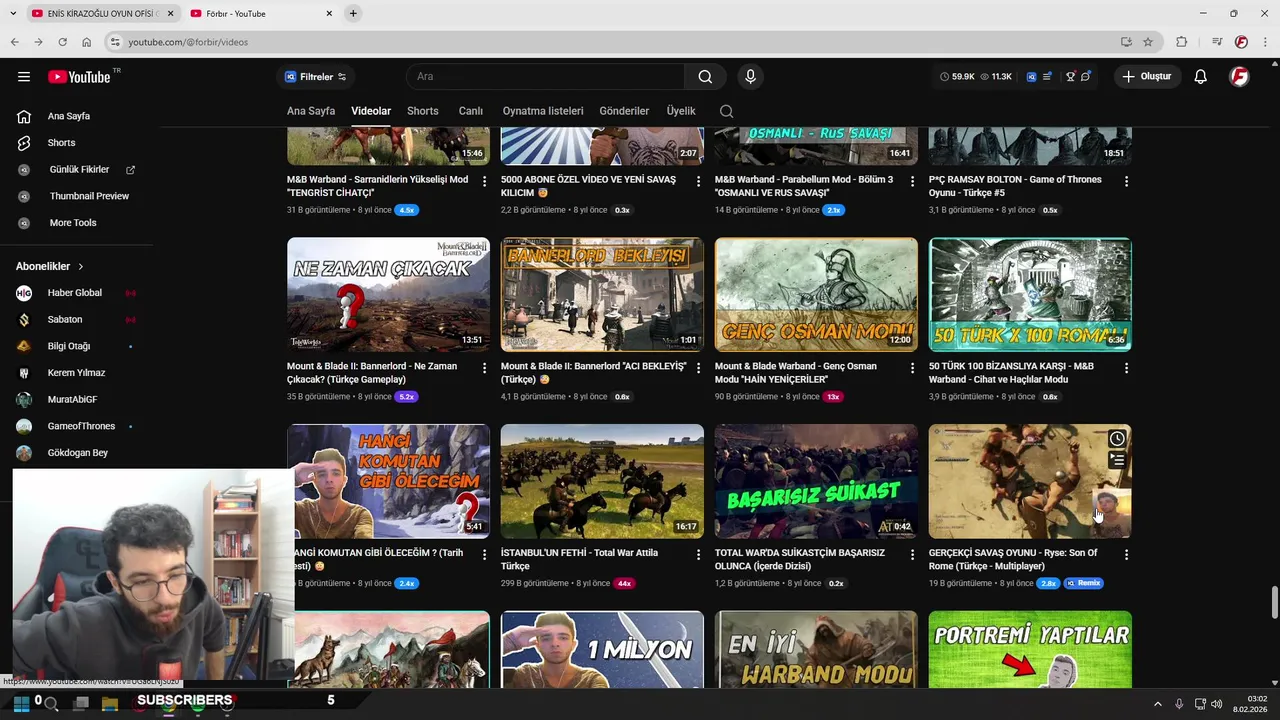Viewport: 1280px width, 720px height.
Task: Click the taskbar volume speaker icon
Action: pos(1217,704)
